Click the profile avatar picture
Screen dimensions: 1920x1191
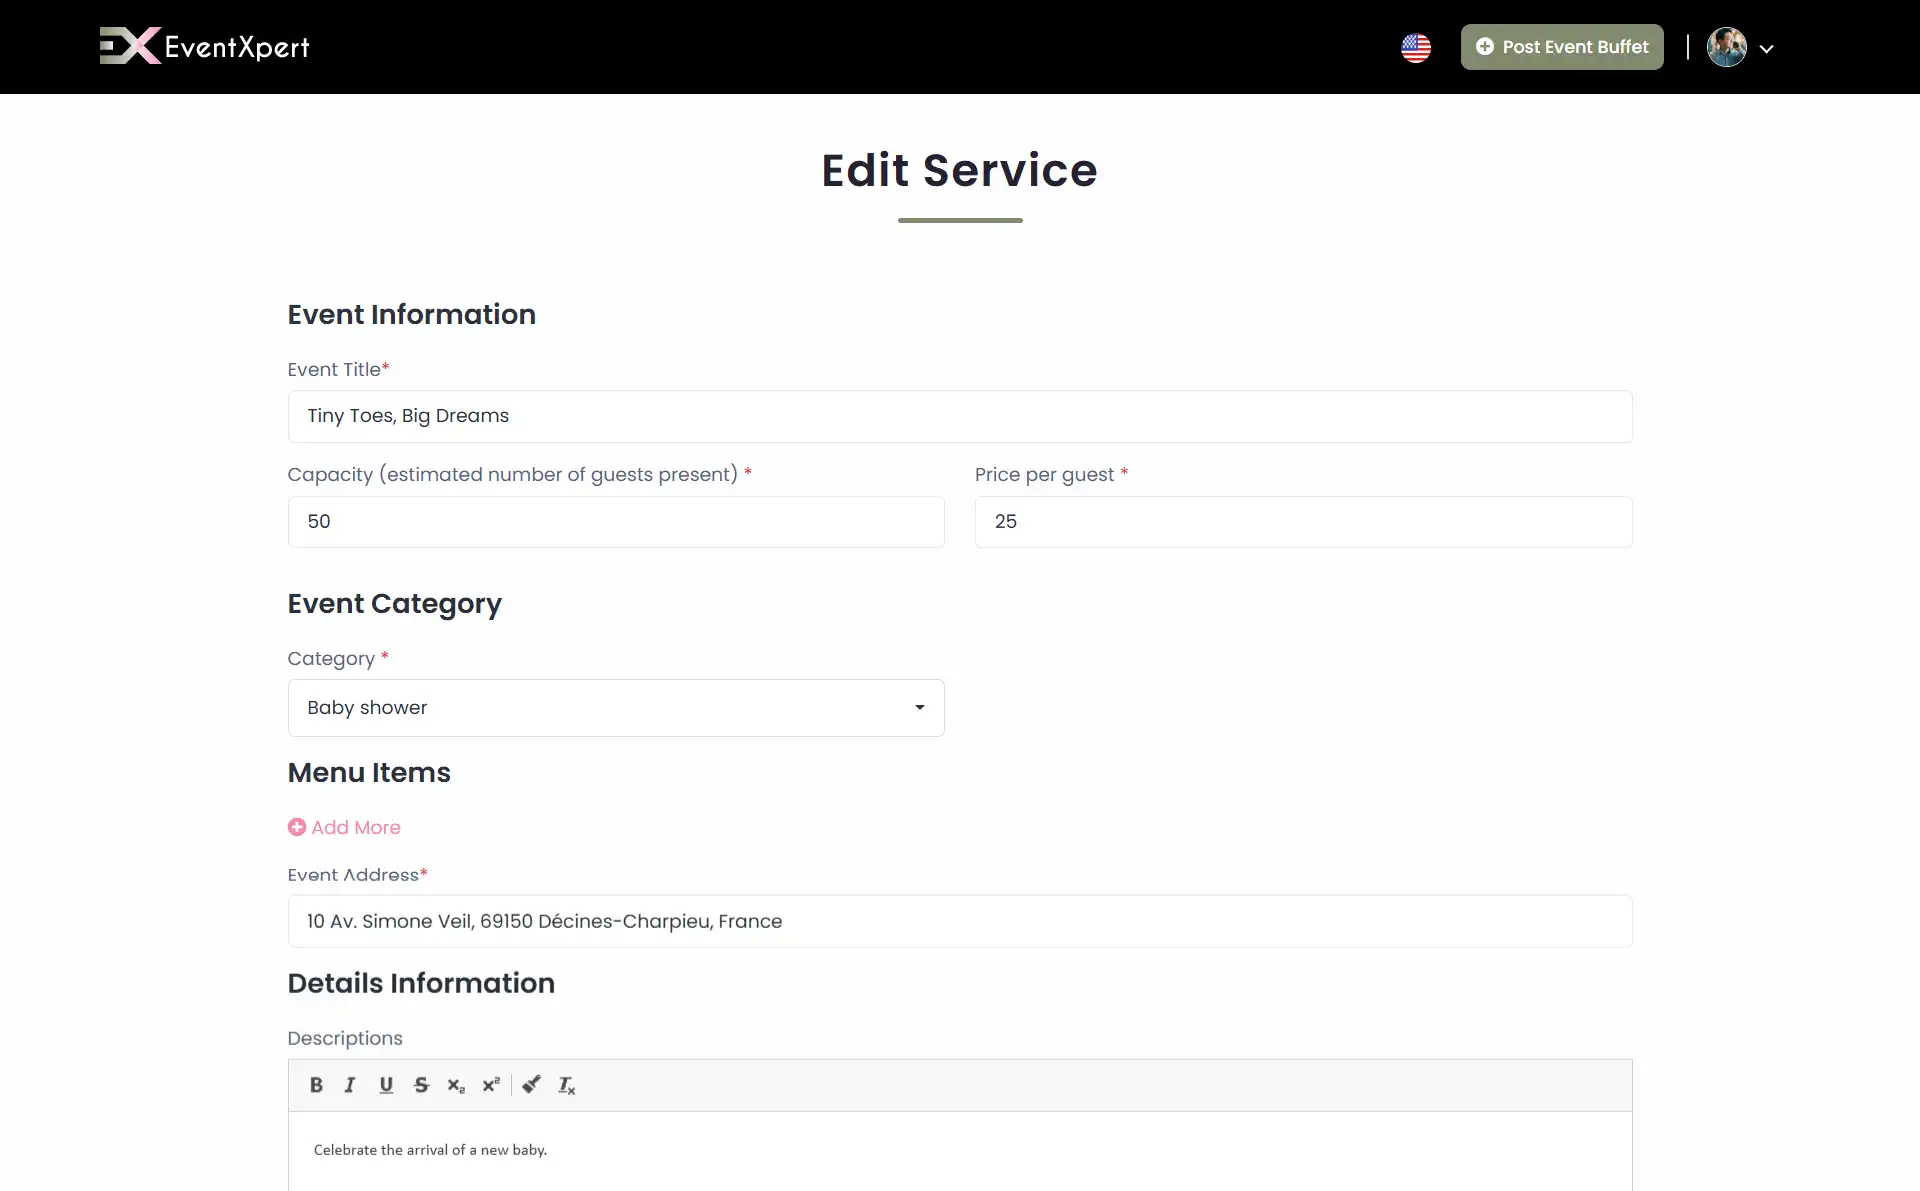(1728, 47)
